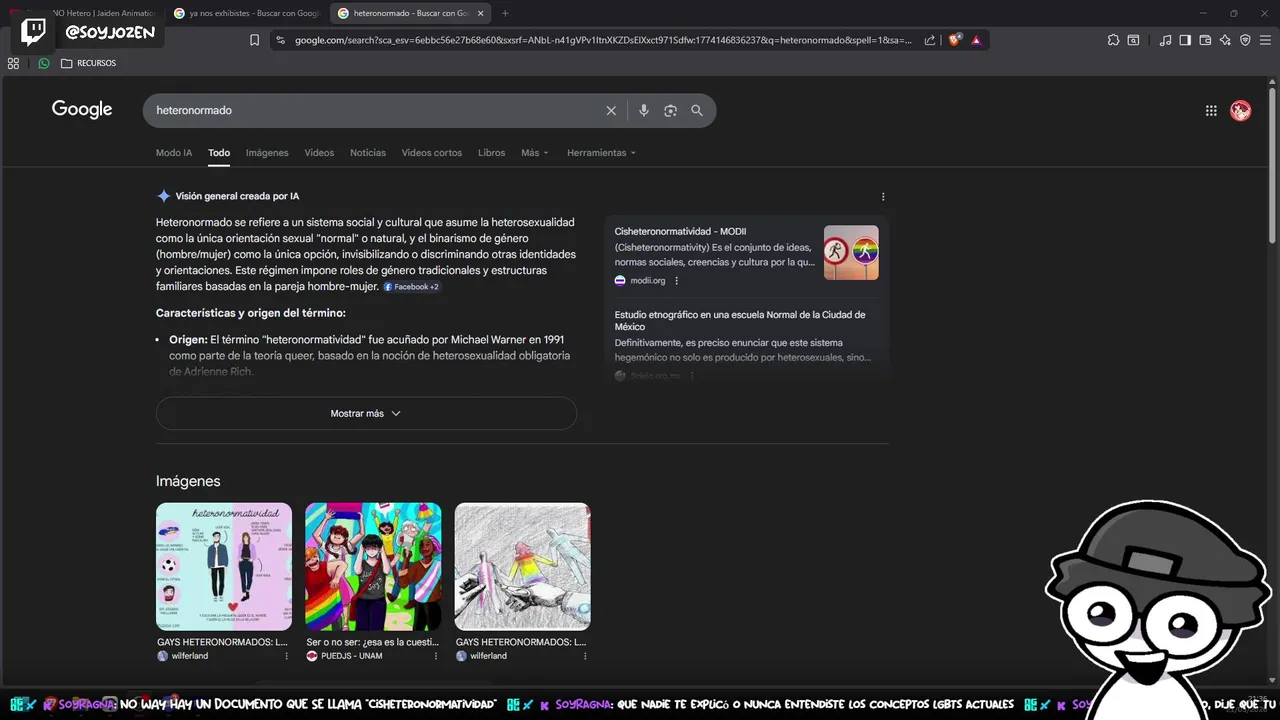Open the RECURSOS bookmarks folder
Screen dimensions: 1280x720
pyautogui.click(x=88, y=63)
